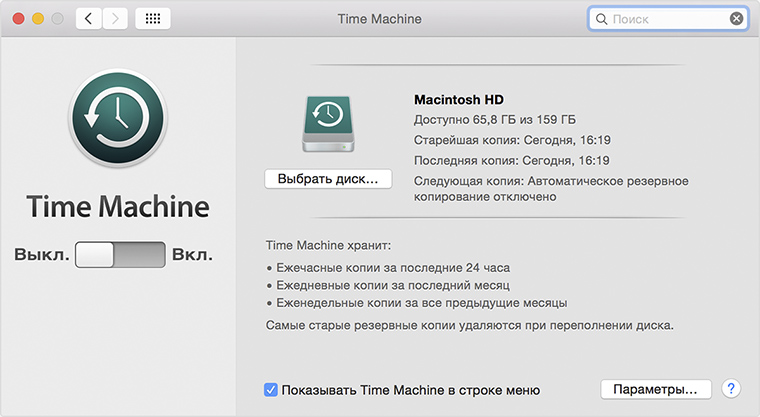Click the magnifying glass search icon
Viewport: 760px width, 417px height.
601,19
